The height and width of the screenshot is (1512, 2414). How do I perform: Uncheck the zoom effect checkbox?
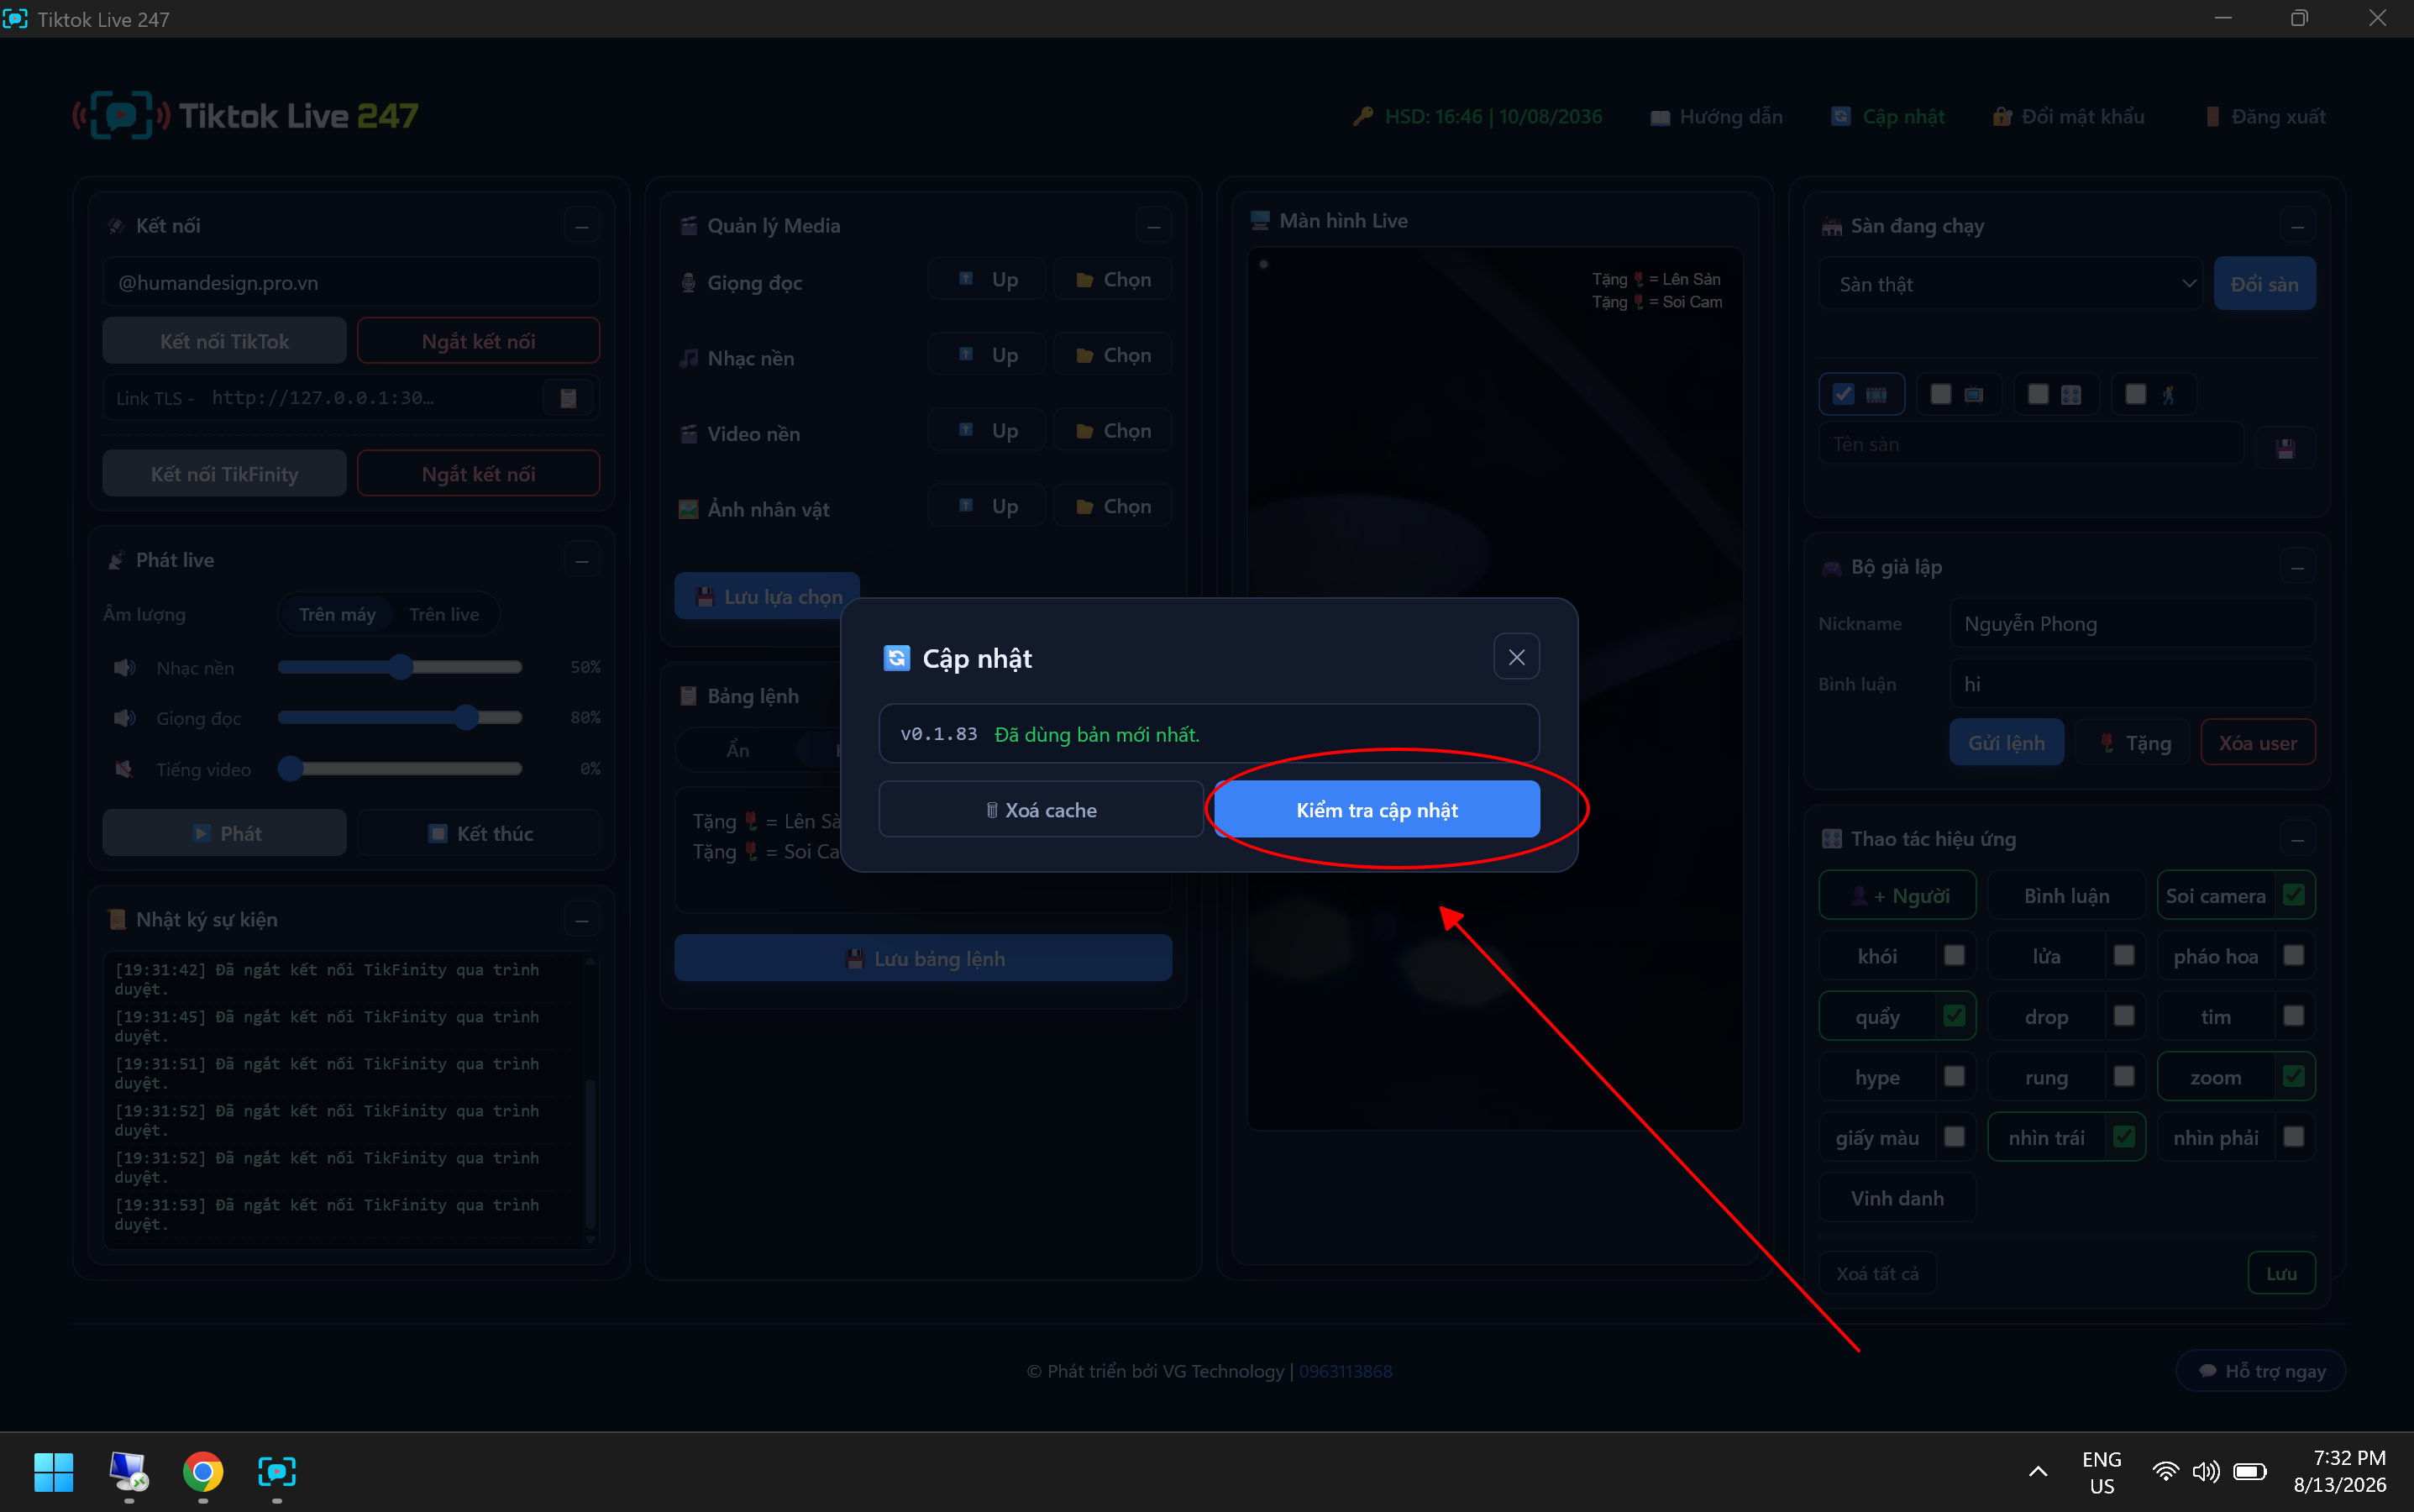tap(2293, 1077)
